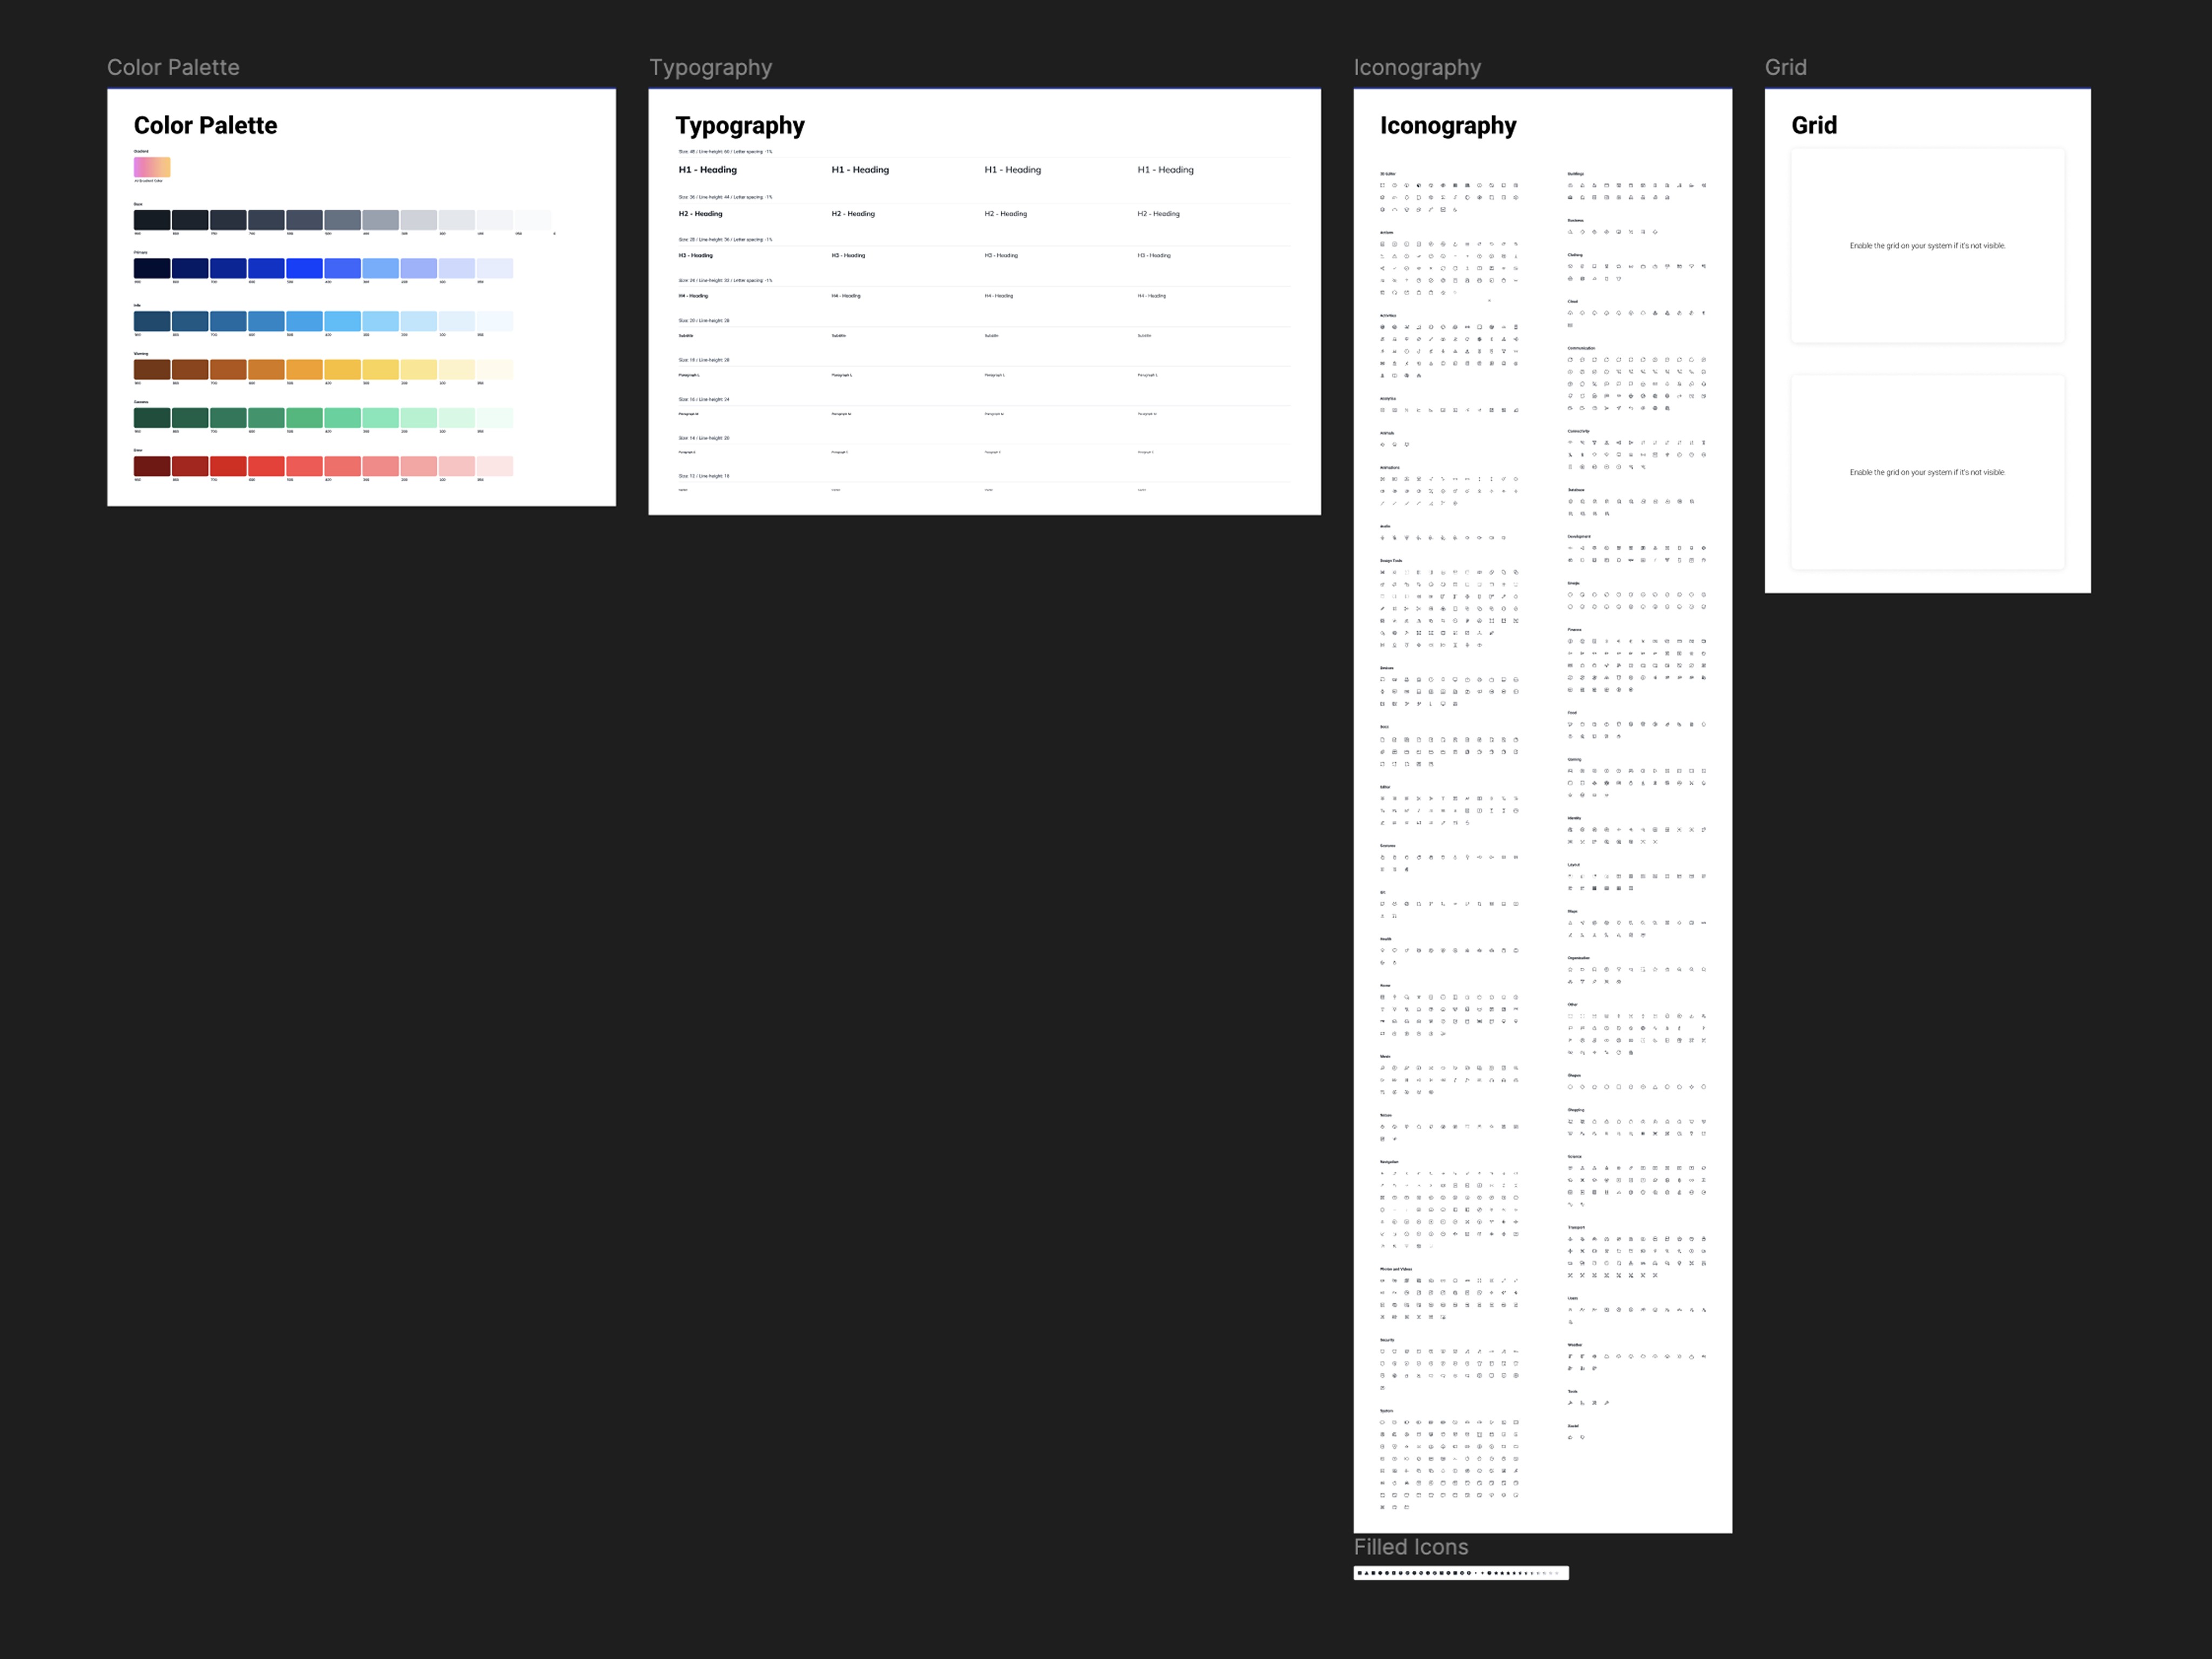Click the "Filled Icons" frame label
The image size is (2212, 1659).
[x=1410, y=1547]
